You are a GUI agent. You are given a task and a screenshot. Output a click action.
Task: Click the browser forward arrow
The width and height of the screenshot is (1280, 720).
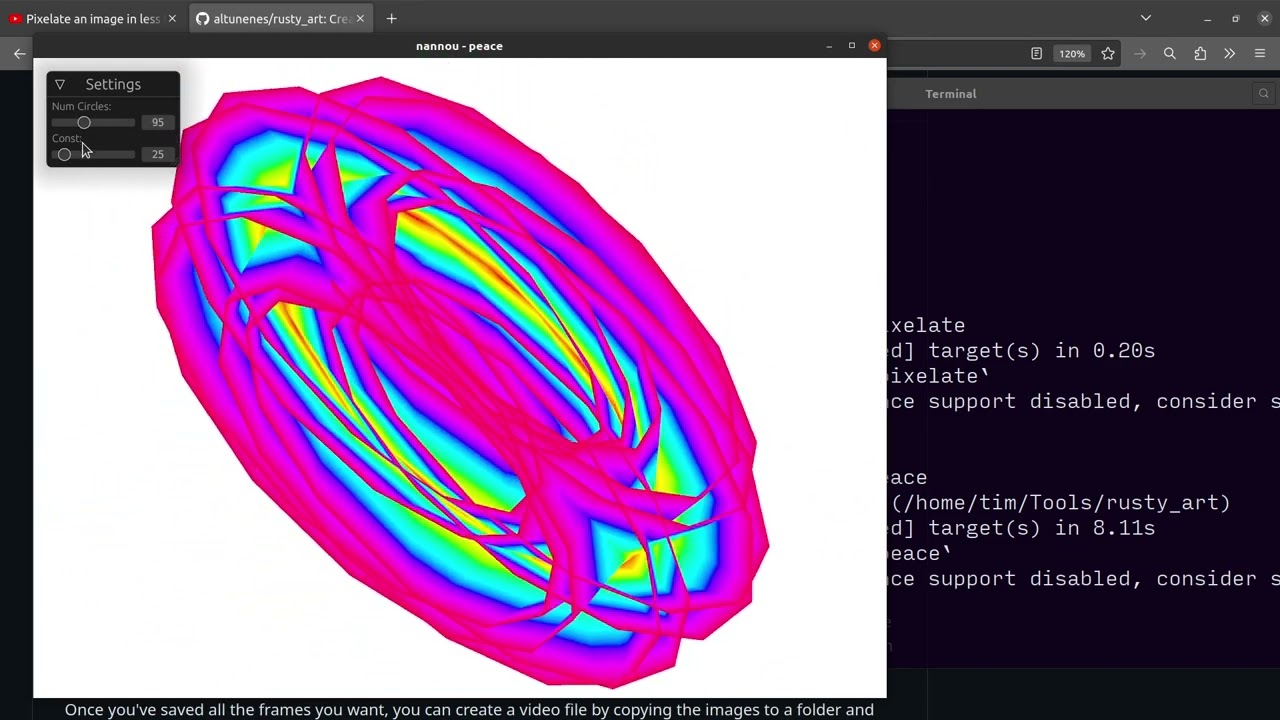click(1140, 53)
